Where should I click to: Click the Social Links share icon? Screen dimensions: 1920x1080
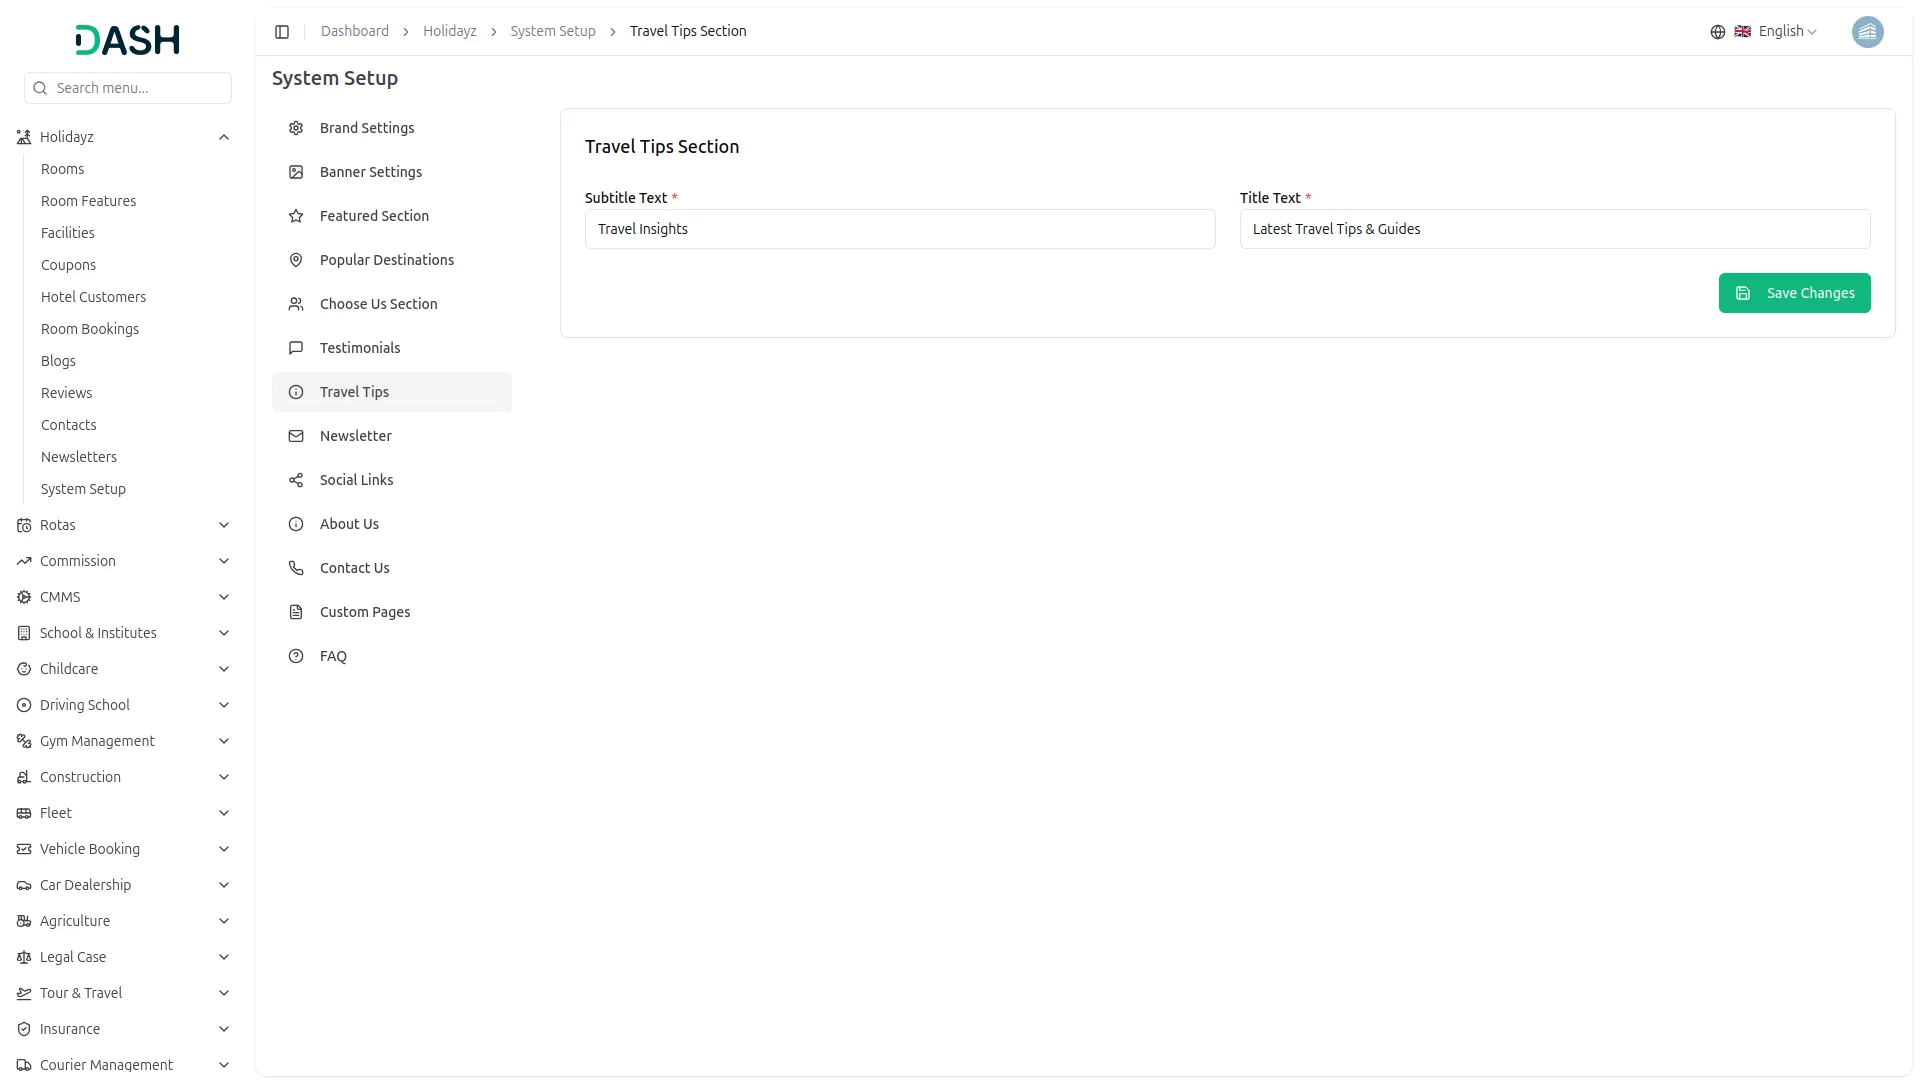296,480
